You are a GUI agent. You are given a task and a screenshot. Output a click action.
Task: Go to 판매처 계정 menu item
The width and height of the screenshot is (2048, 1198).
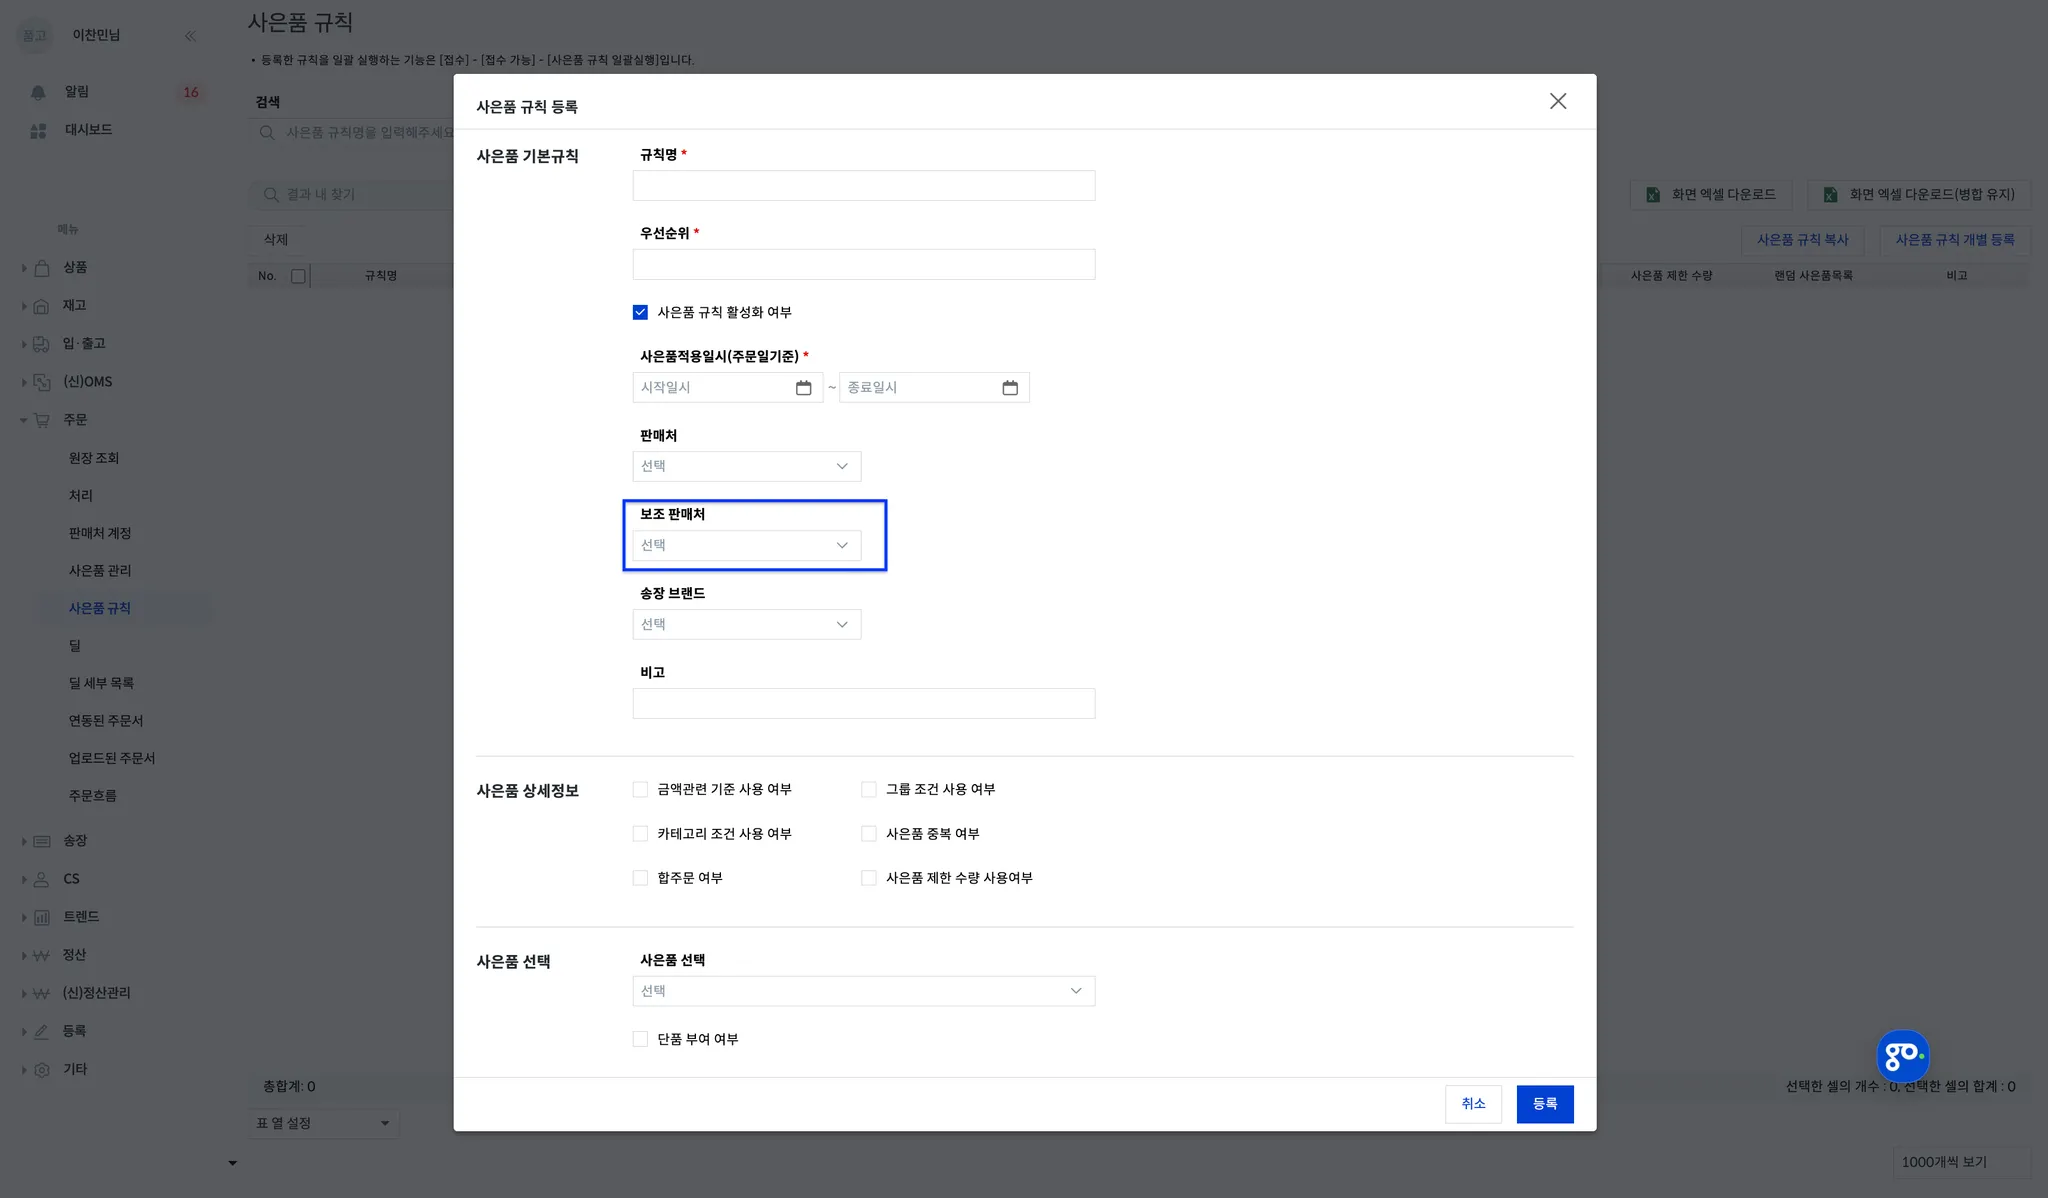coord(100,534)
